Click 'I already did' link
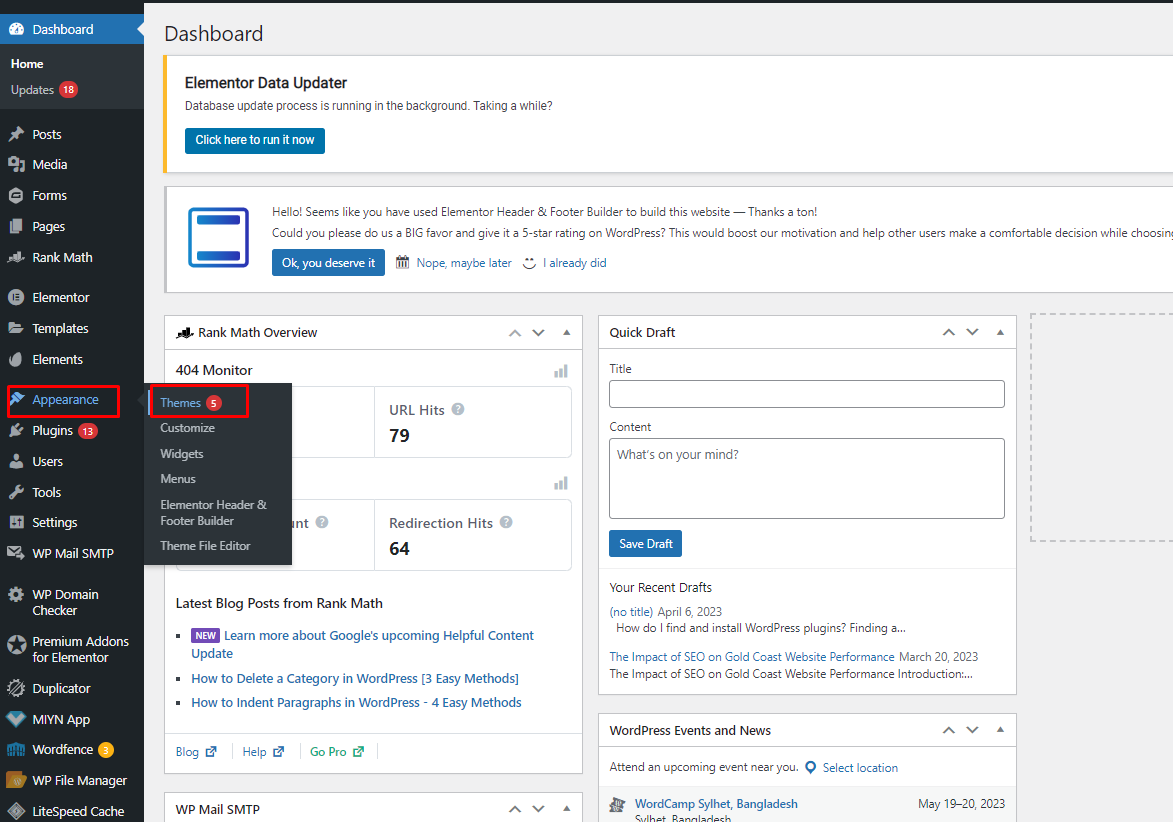 (575, 263)
